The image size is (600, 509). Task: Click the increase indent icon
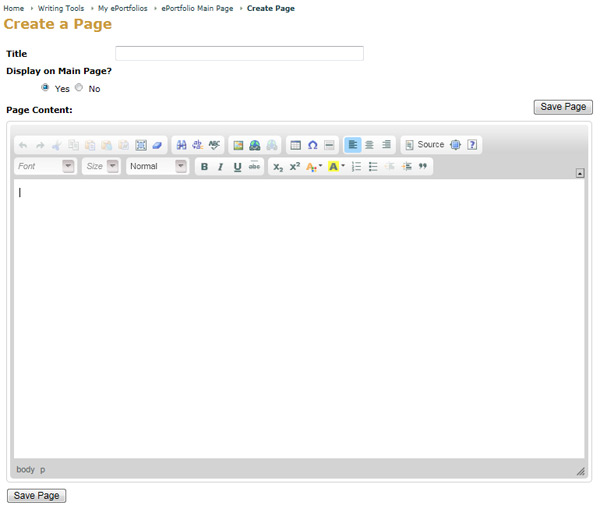pyautogui.click(x=406, y=166)
